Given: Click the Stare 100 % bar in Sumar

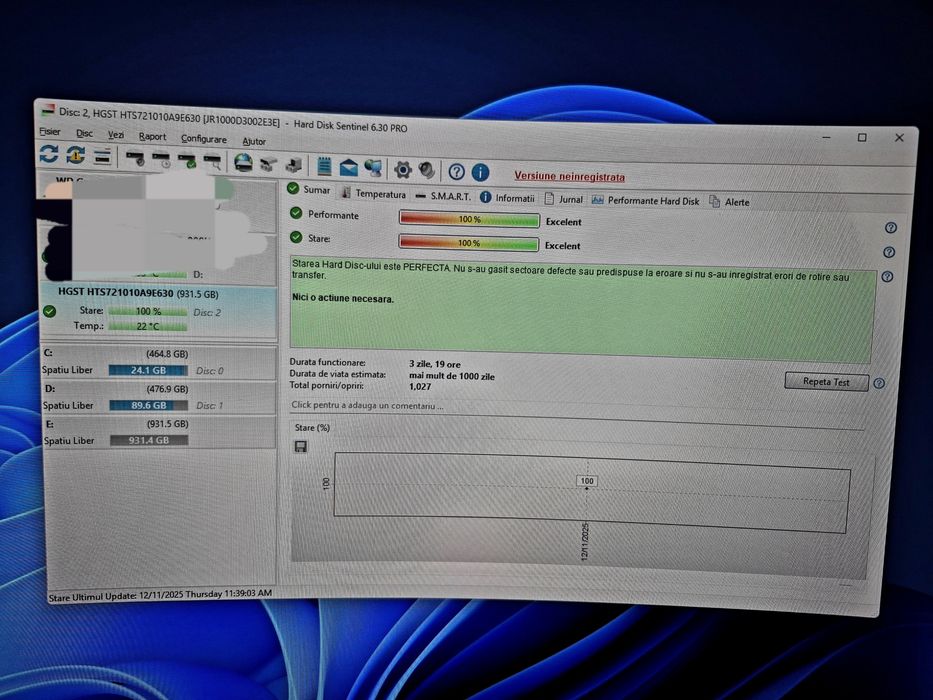Looking at the screenshot, I should coord(469,243).
